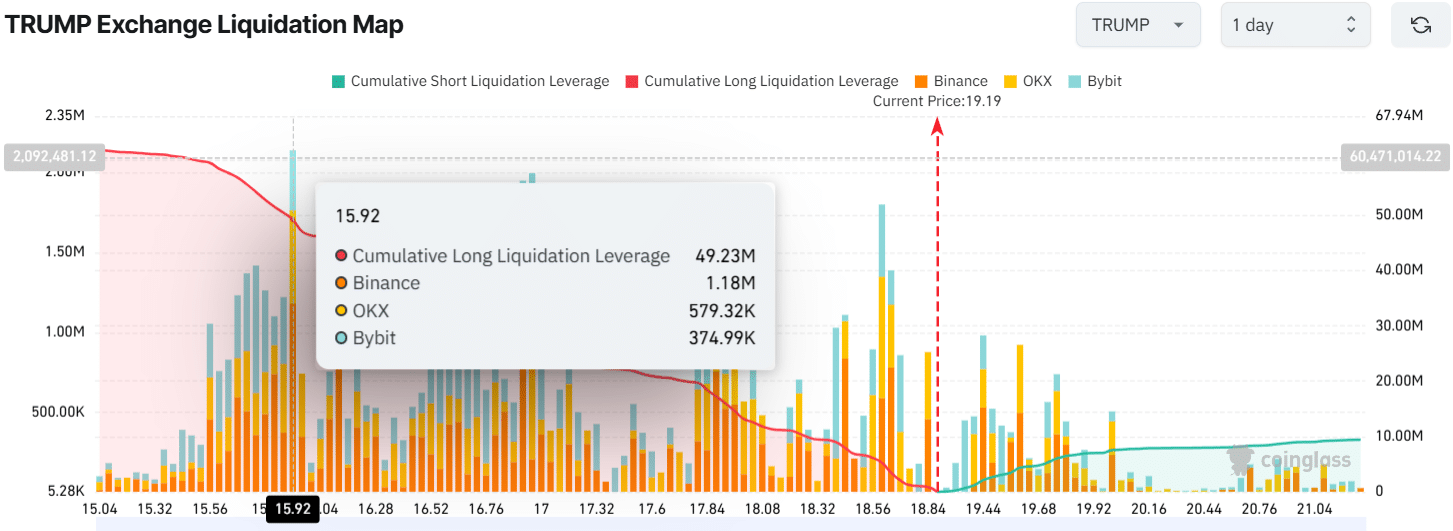The height and width of the screenshot is (531, 1453).
Task: Click the tallest bar at price 15.92
Action: [x=292, y=320]
